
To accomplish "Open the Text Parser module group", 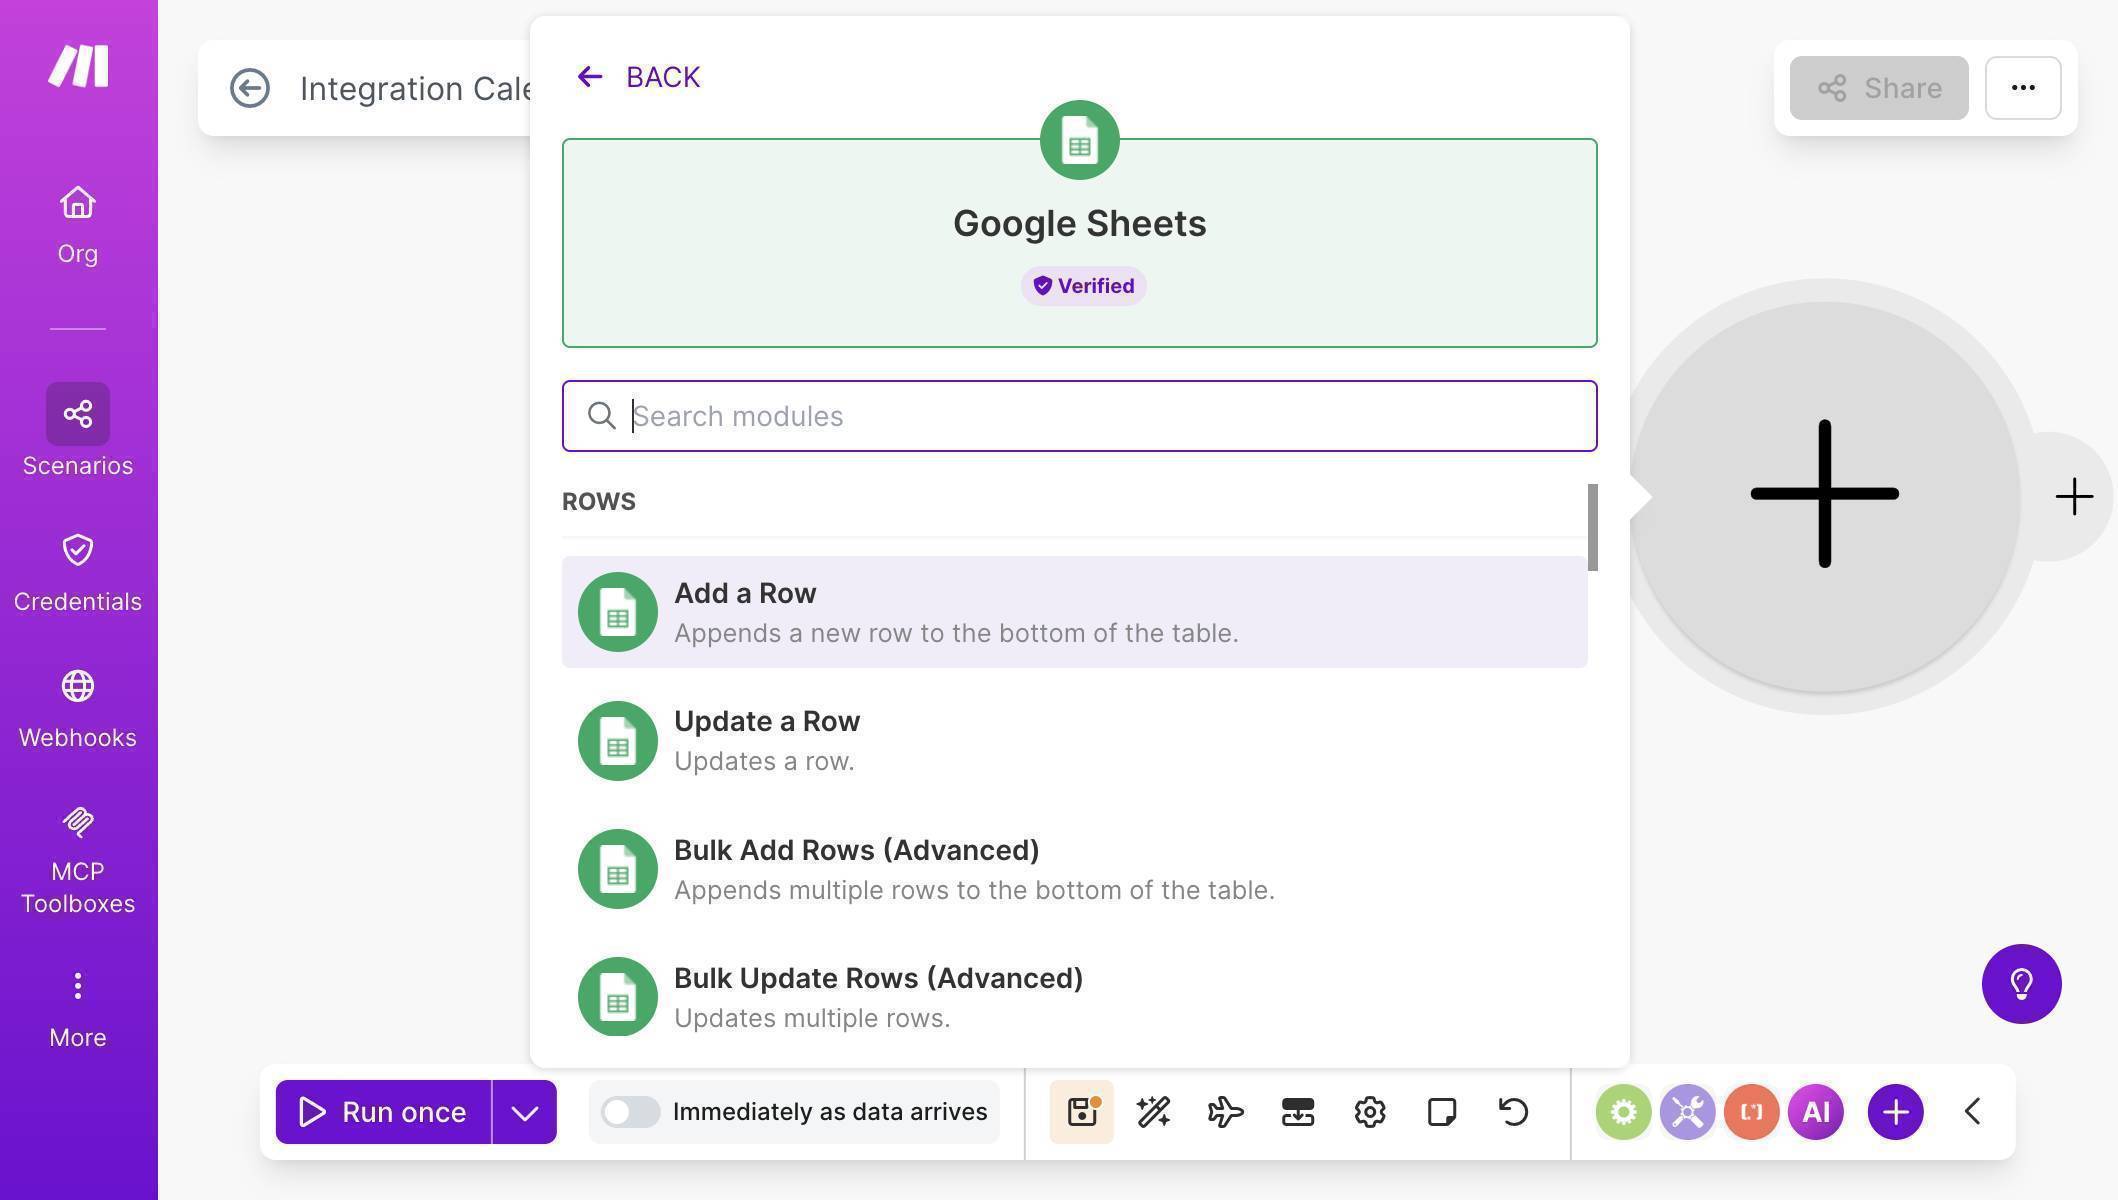I will [x=1750, y=1111].
